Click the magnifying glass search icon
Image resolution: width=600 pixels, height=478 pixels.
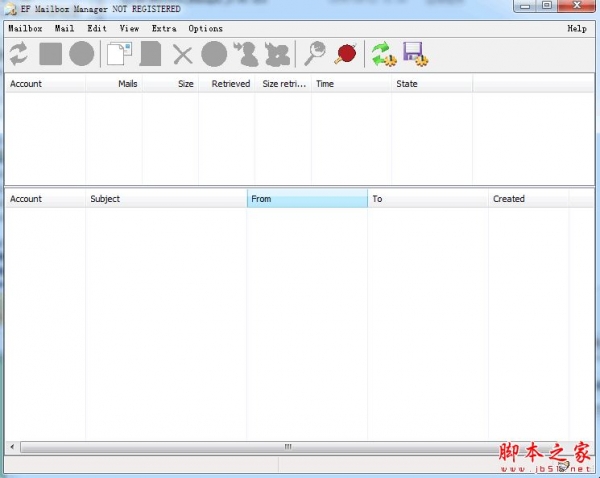click(x=315, y=54)
